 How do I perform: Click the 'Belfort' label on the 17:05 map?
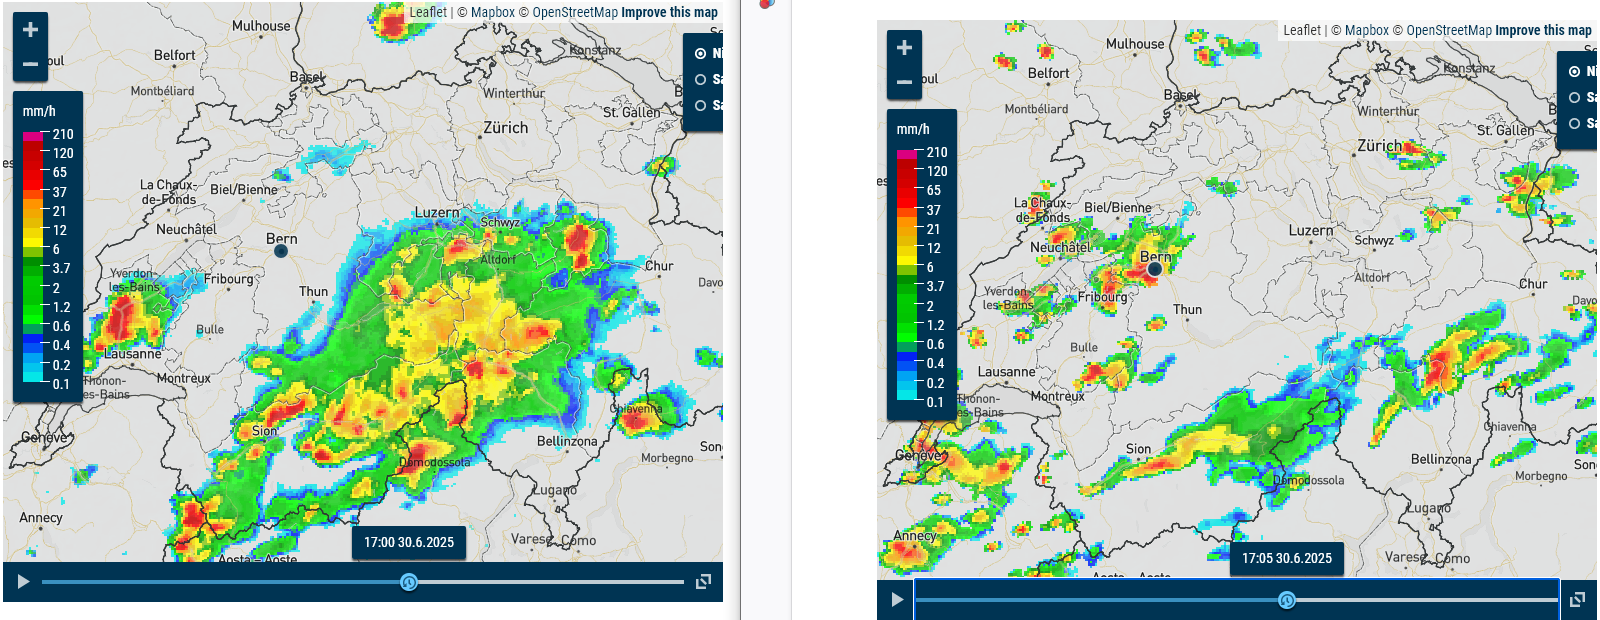pyautogui.click(x=1048, y=73)
